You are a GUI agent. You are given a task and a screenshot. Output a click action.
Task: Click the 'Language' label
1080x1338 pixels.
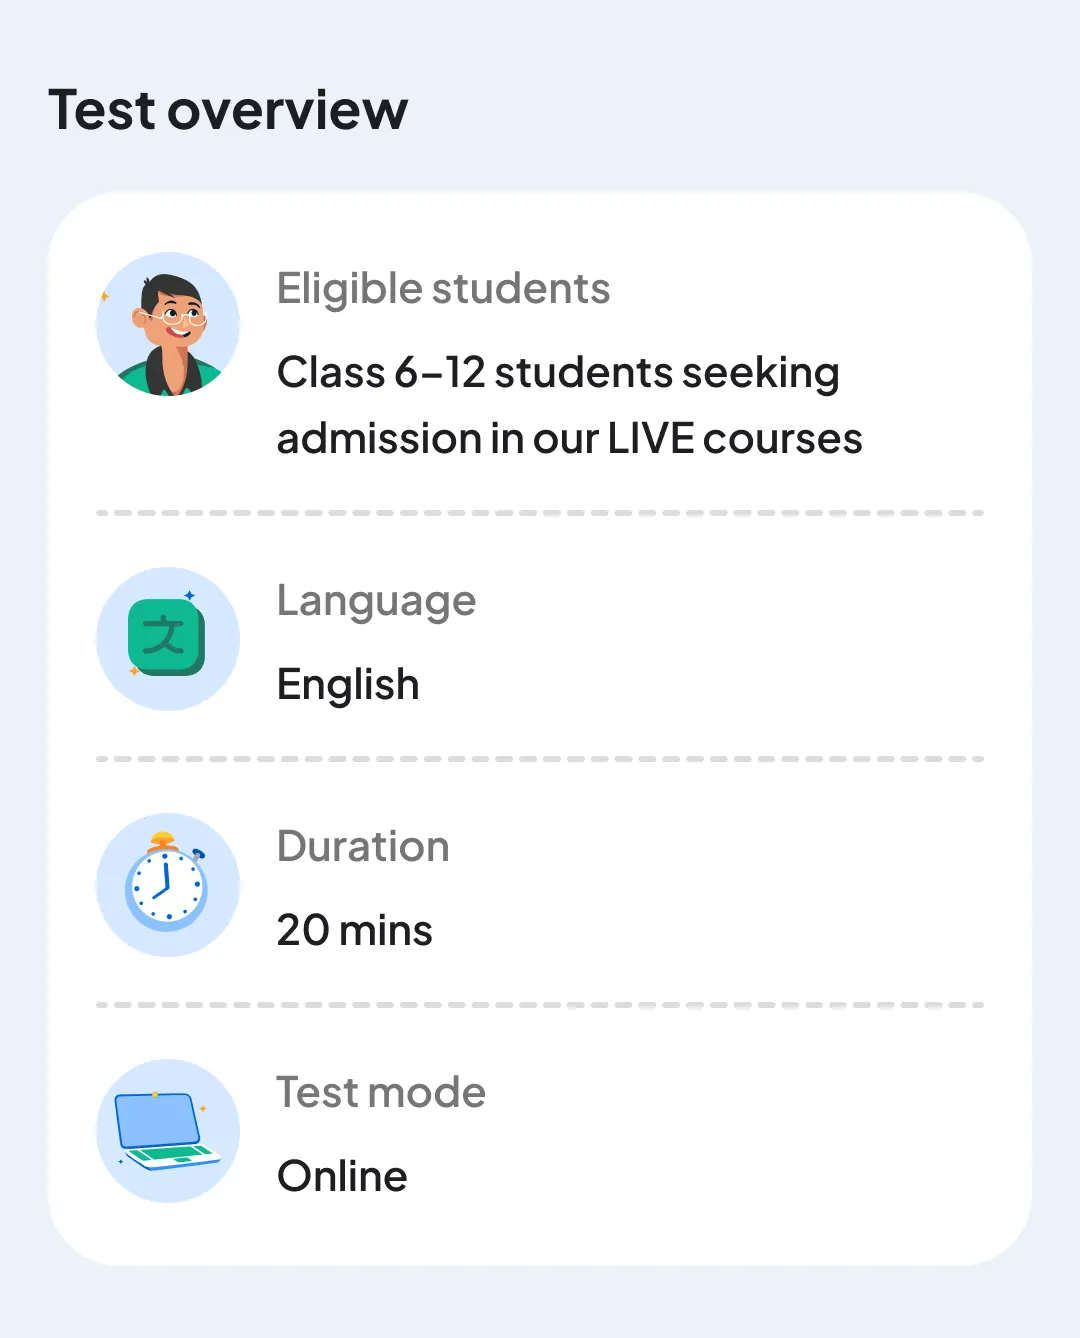point(376,601)
